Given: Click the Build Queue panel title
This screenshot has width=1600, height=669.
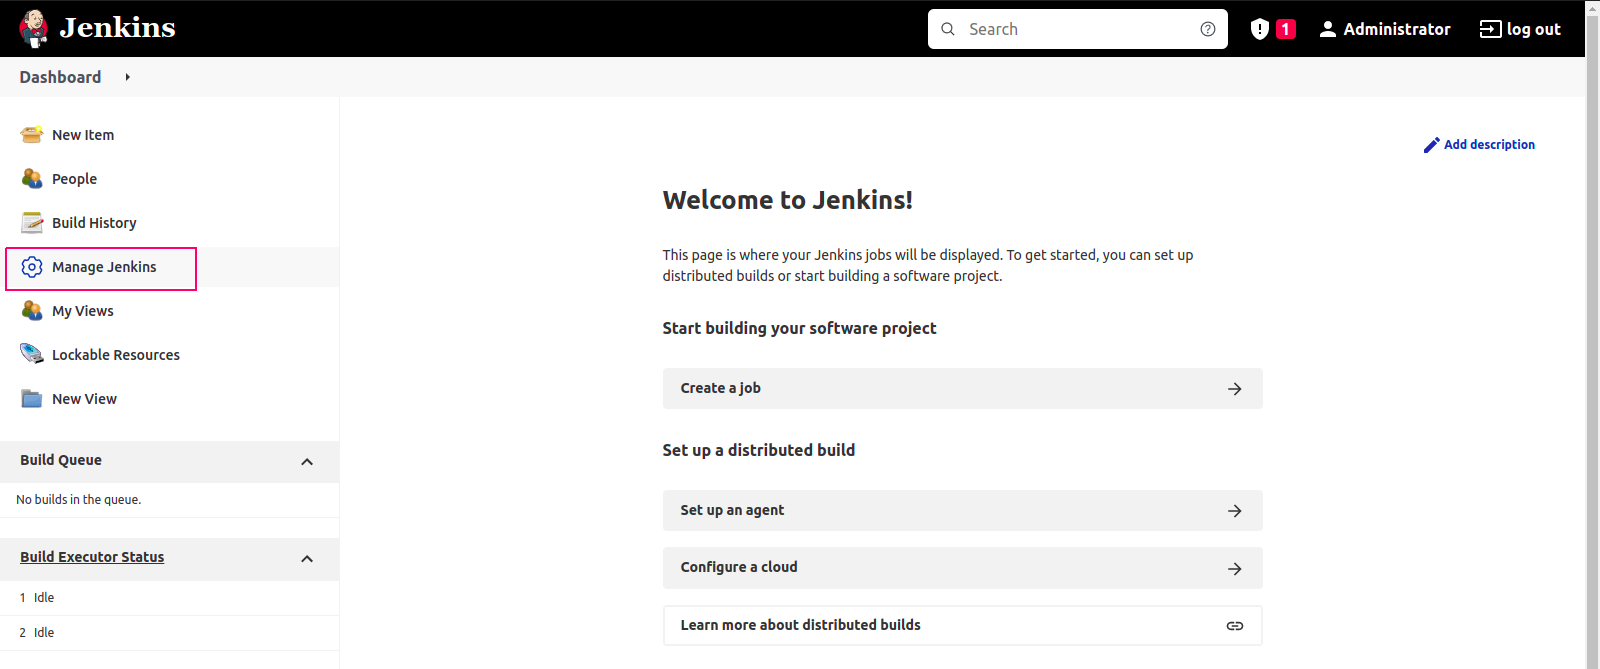Looking at the screenshot, I should pos(61,460).
